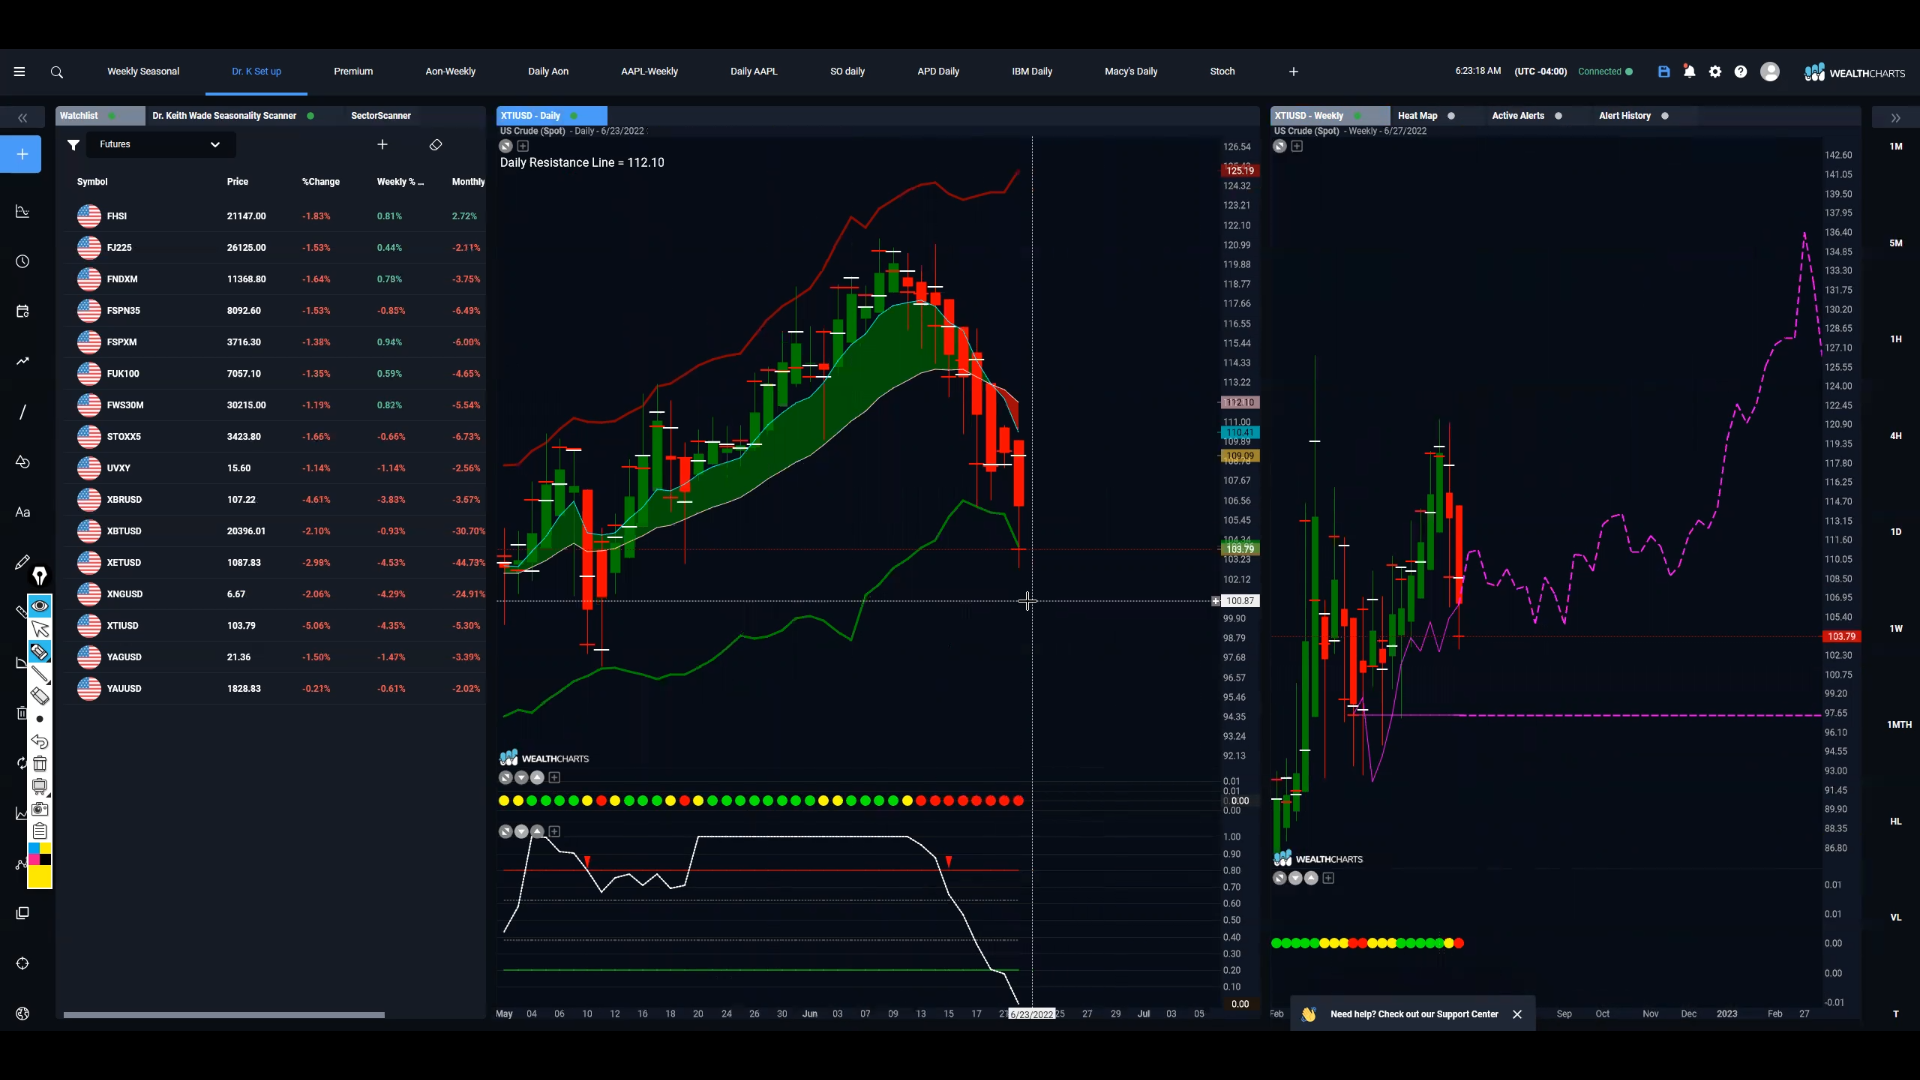Open the hamburger main menu
Screen dimensions: 1920x1080
click(19, 72)
